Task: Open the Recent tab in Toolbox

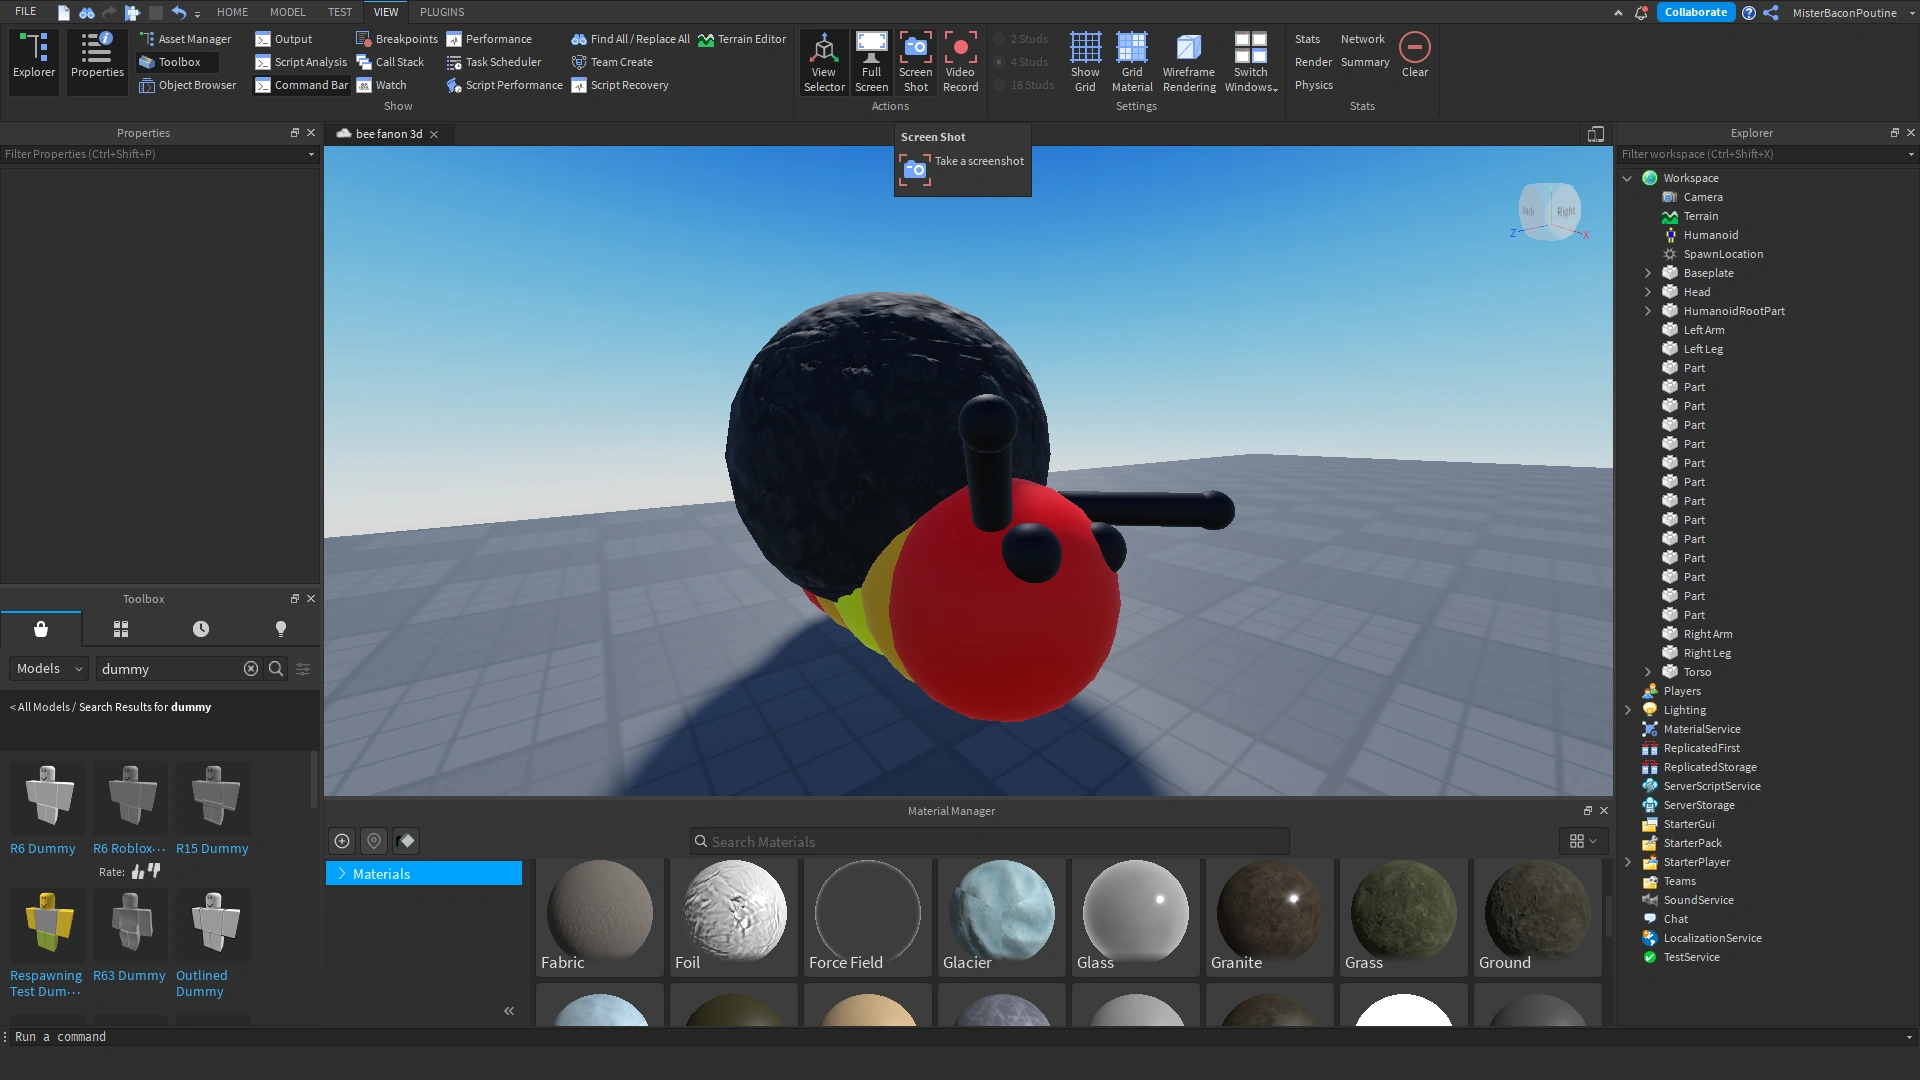Action: pos(201,629)
